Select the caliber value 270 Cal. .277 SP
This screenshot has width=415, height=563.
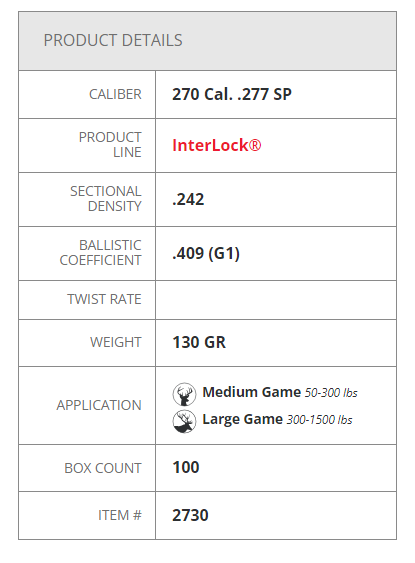232,94
